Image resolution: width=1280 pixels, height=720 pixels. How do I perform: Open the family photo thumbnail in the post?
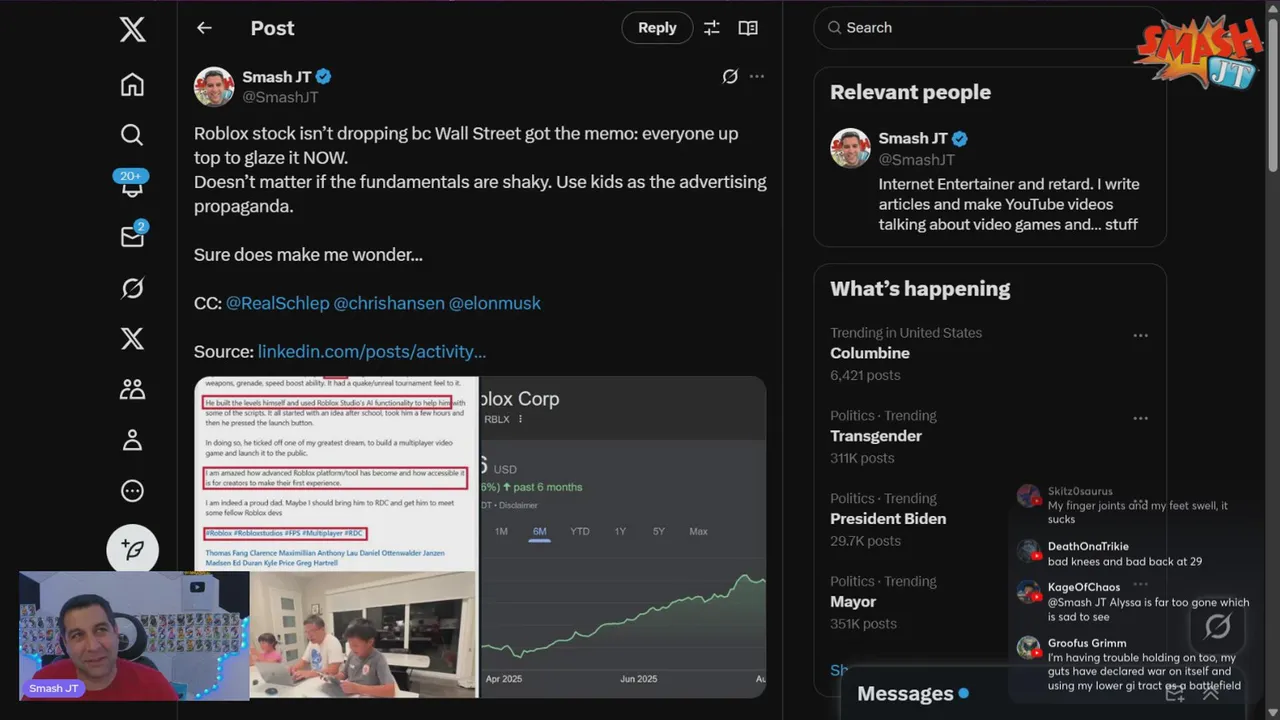[x=363, y=634]
